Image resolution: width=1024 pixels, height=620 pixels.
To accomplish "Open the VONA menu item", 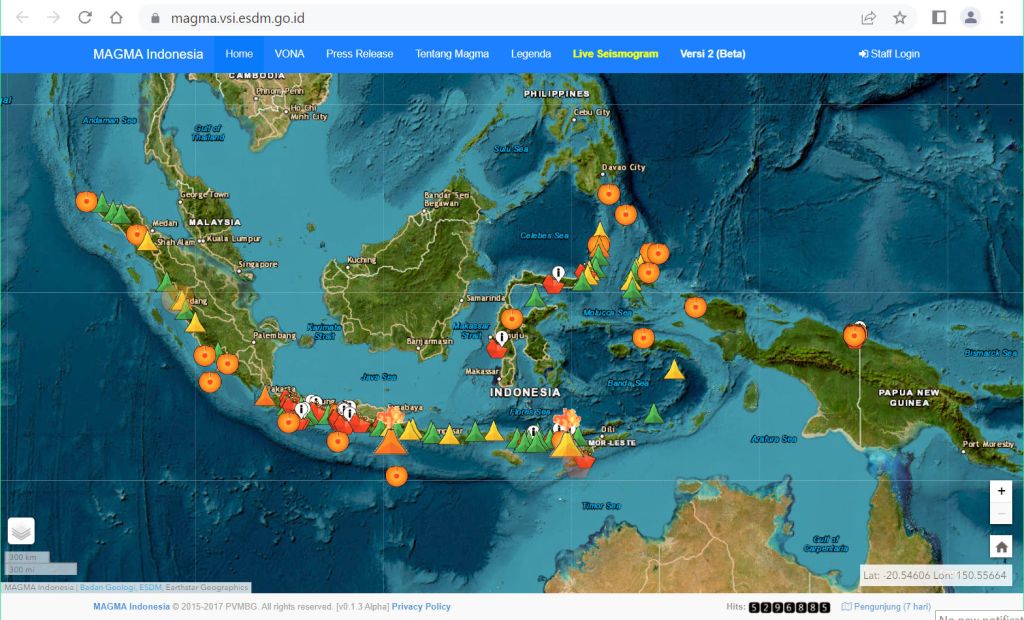I will click(x=289, y=54).
